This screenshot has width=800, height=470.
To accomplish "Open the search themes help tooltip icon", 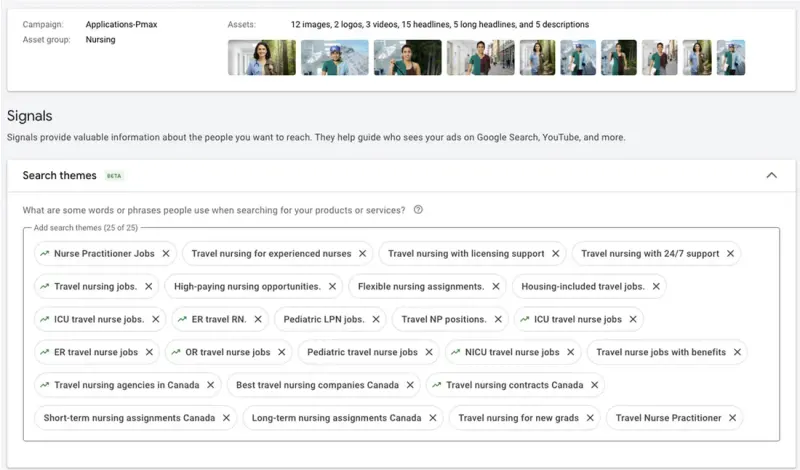I will (x=418, y=210).
